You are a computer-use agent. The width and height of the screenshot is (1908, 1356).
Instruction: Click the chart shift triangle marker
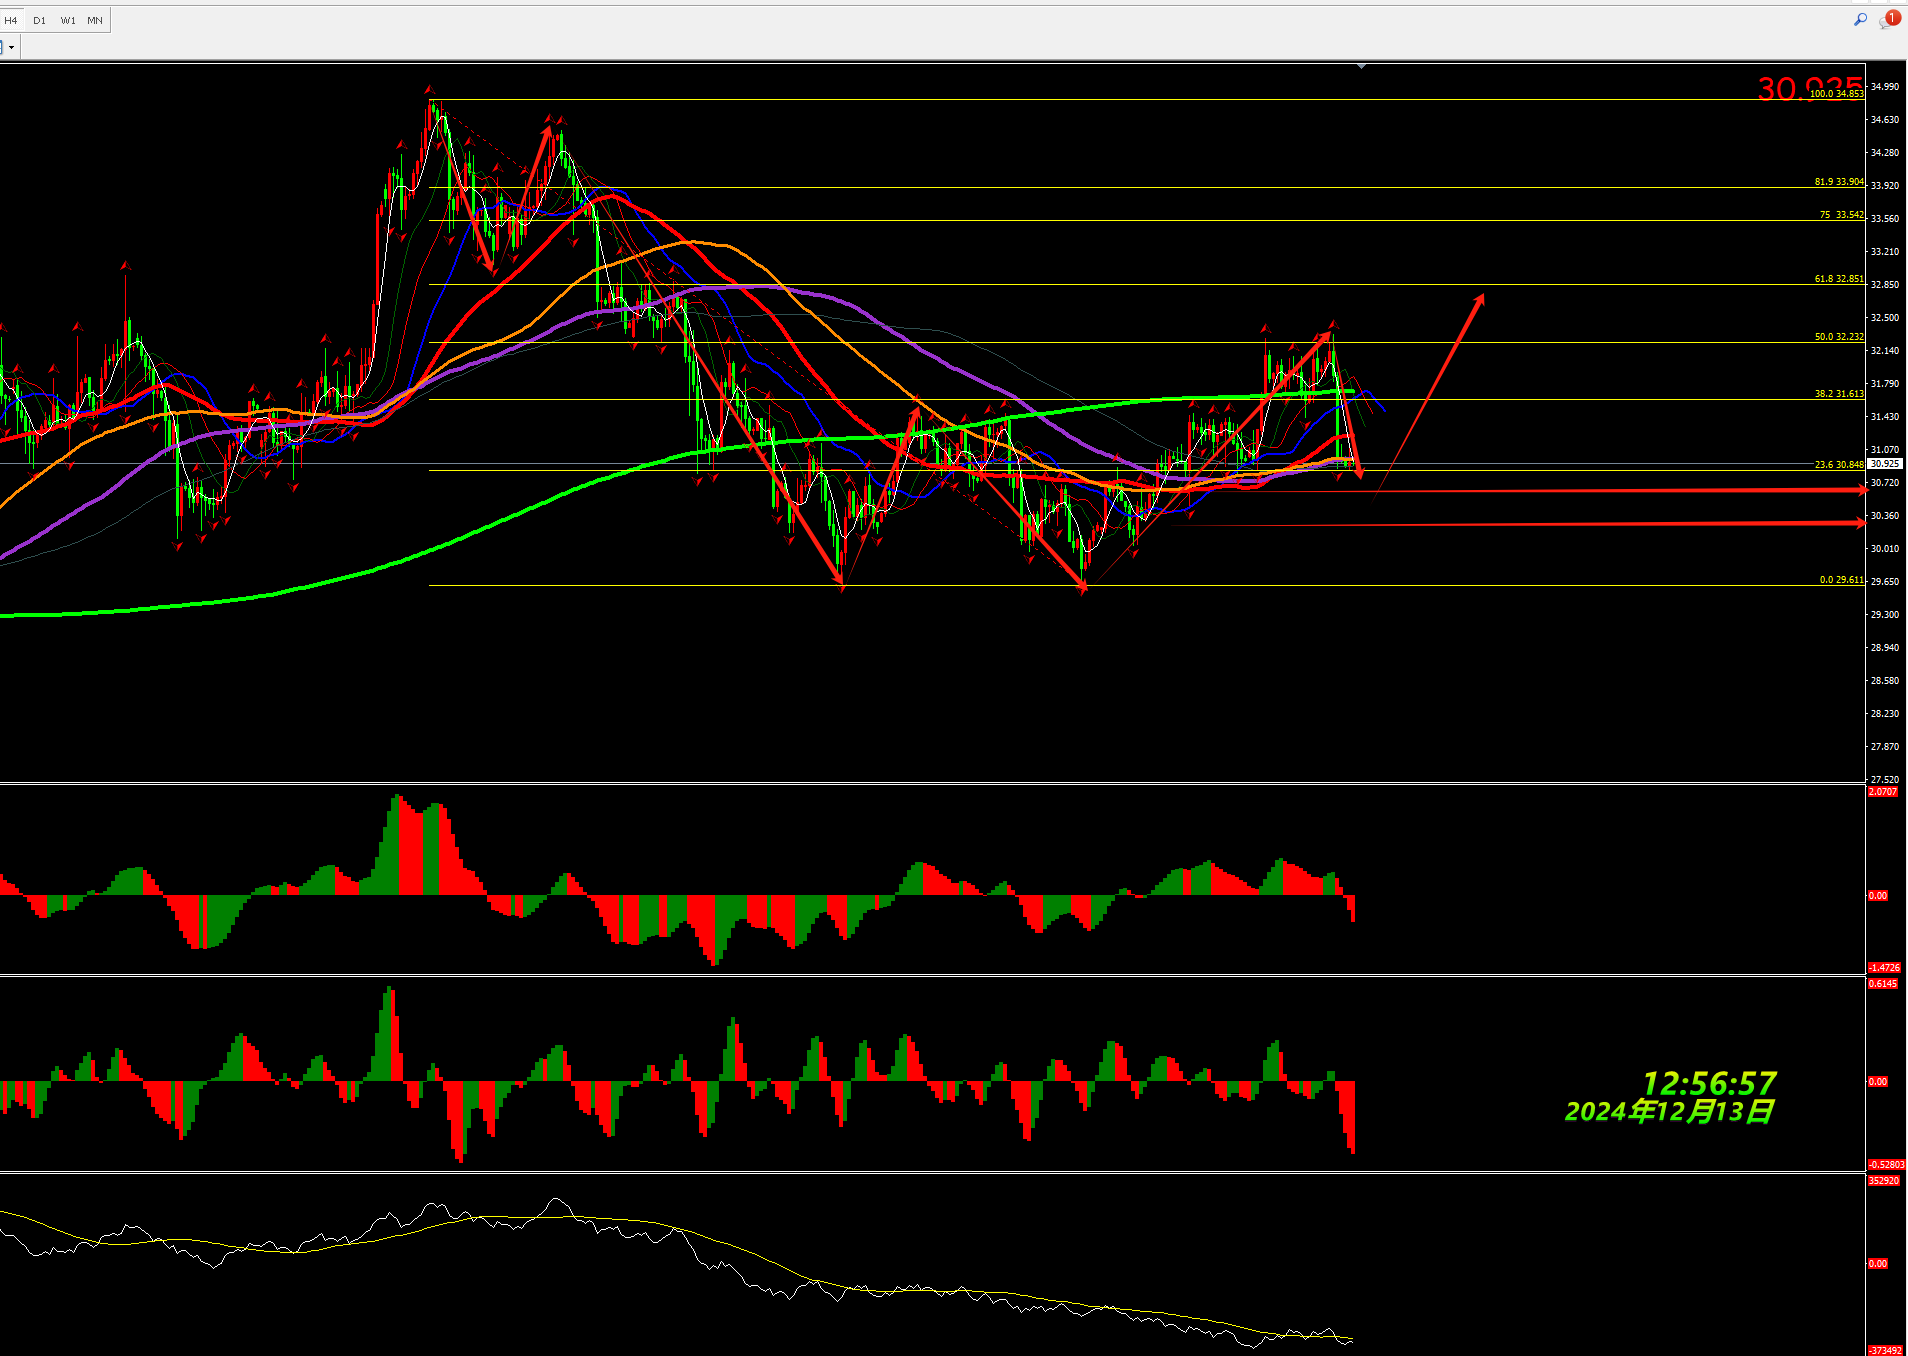(1361, 66)
